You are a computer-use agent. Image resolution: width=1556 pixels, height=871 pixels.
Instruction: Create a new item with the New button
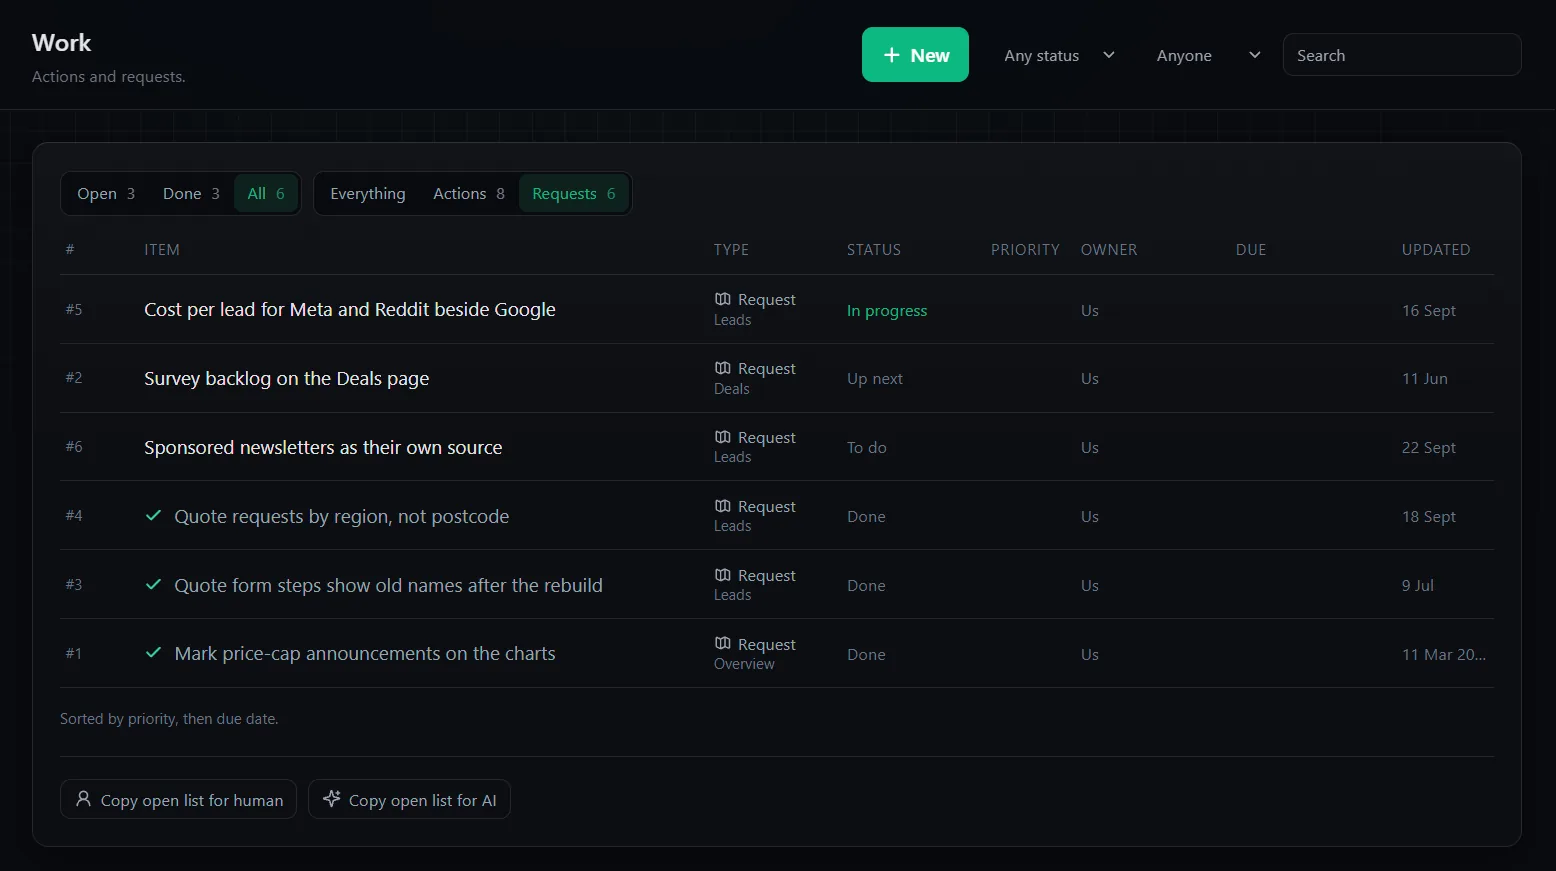click(x=915, y=55)
